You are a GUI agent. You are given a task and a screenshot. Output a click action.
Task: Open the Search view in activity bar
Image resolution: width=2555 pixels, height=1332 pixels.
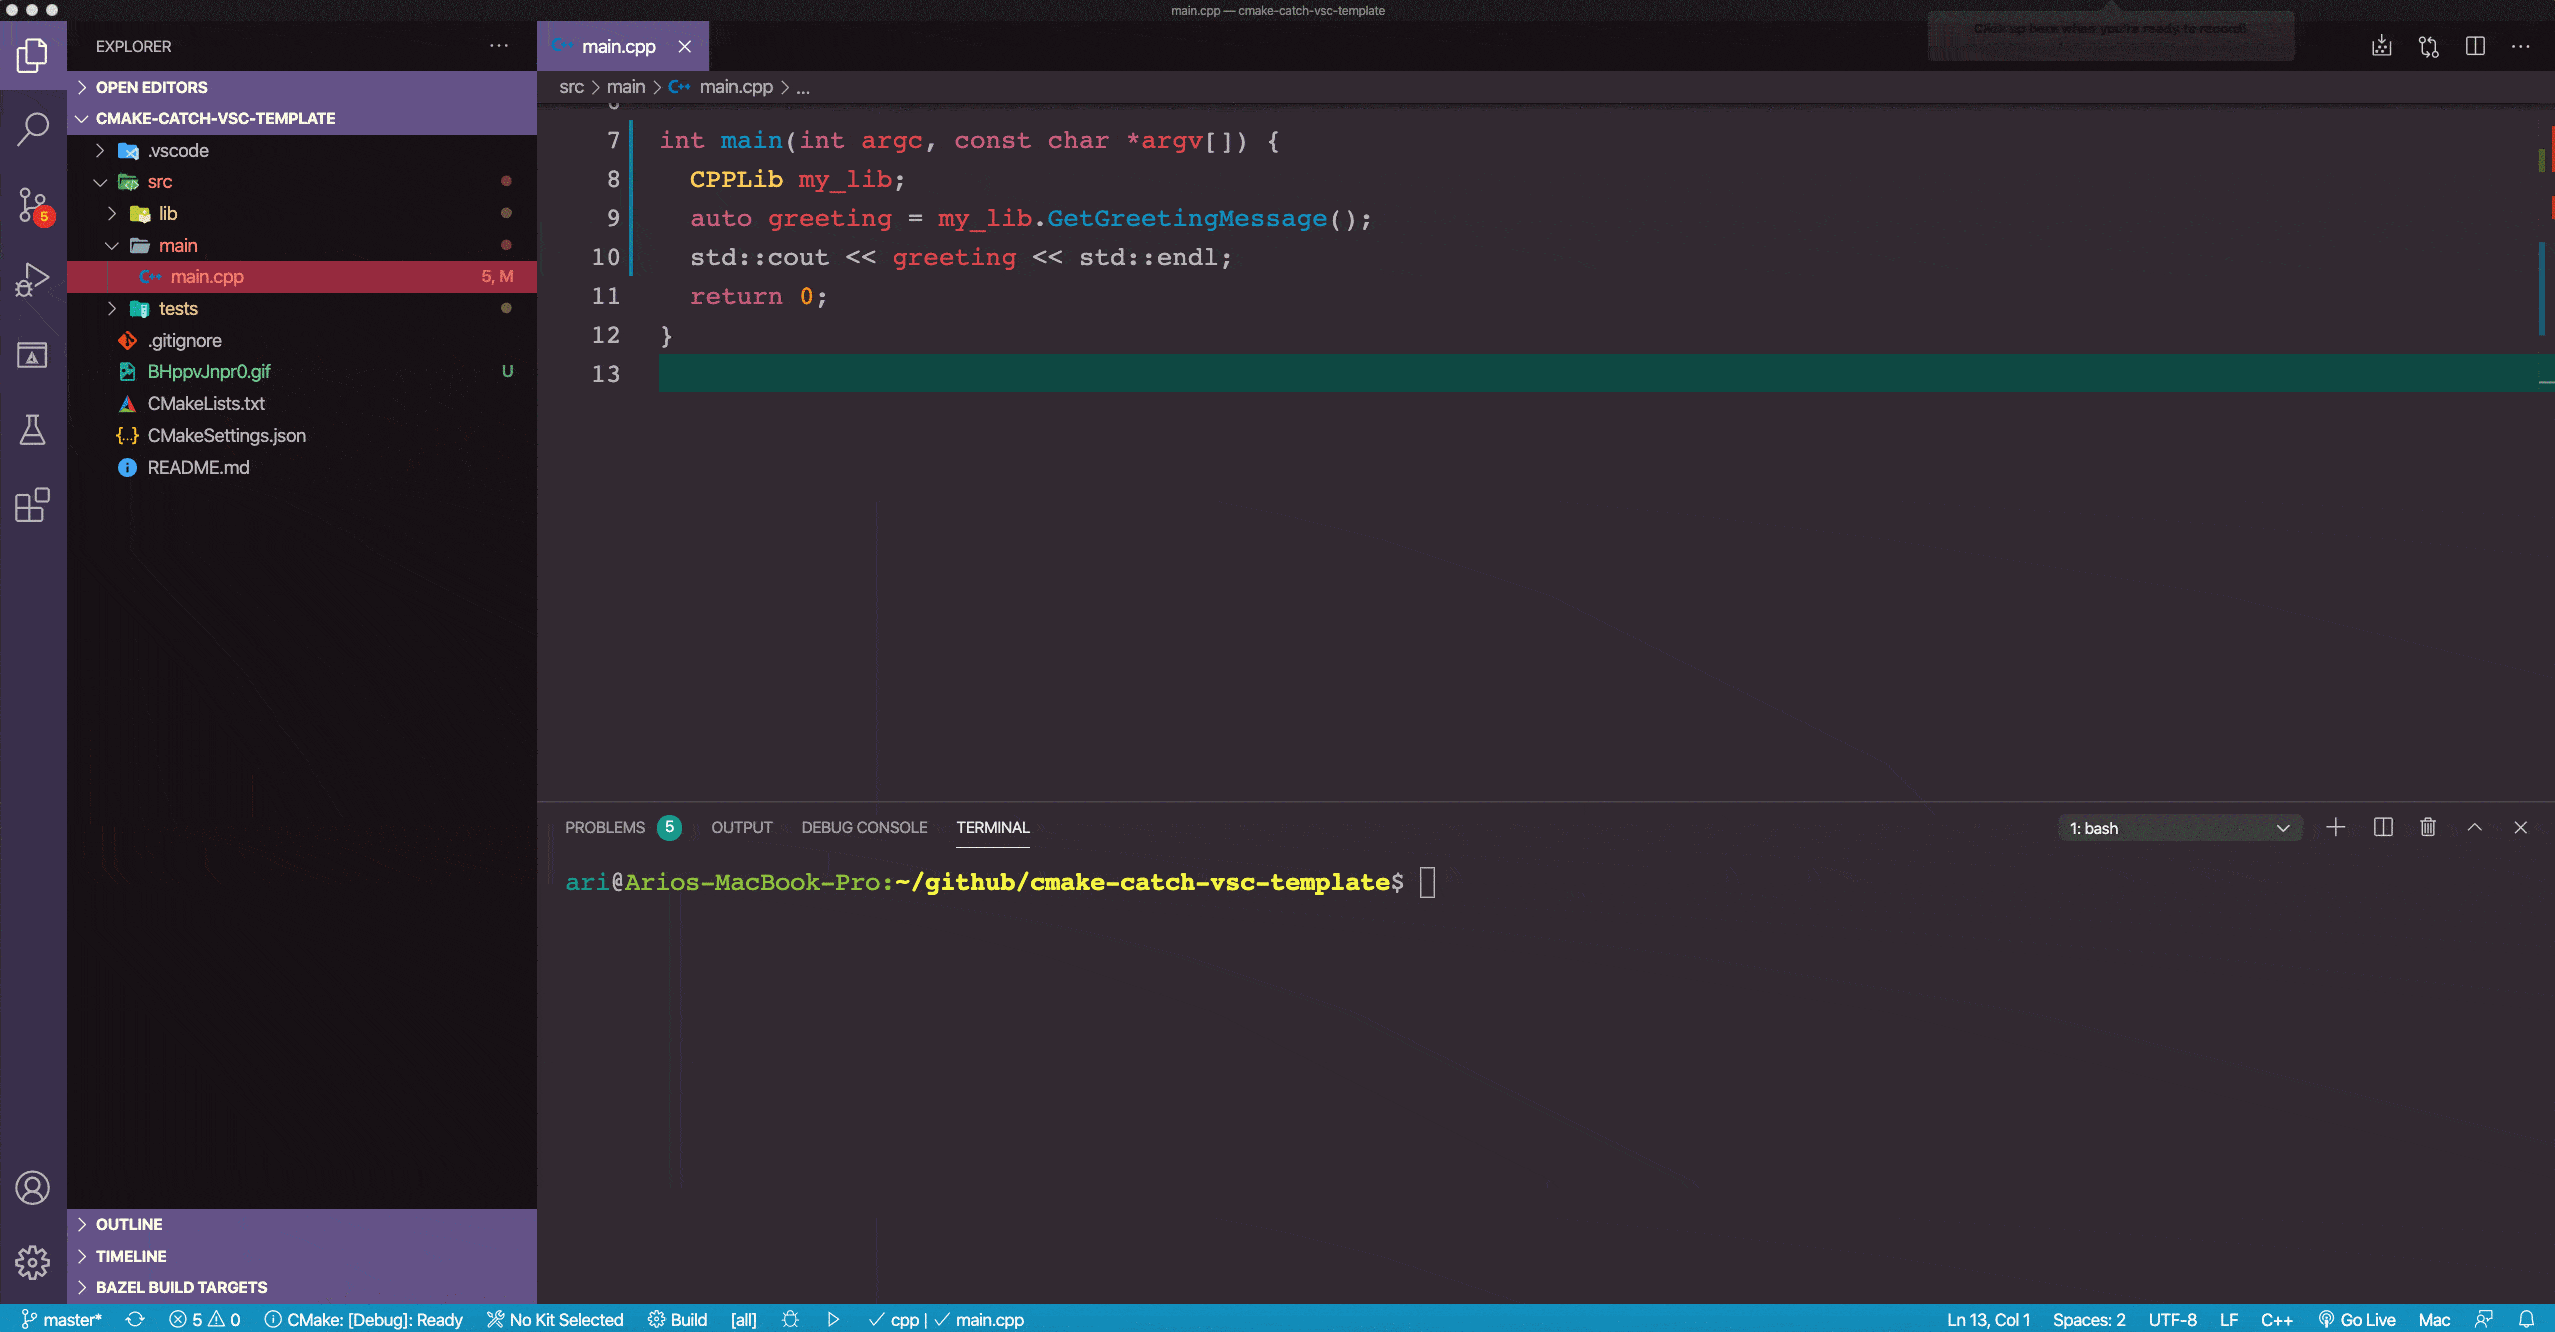tap(33, 128)
